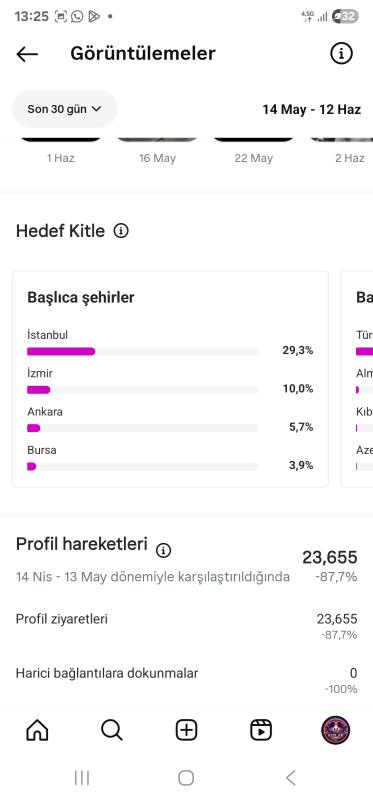This screenshot has width=373, height=800.
Task: Open the Search magnifier tab
Action: [x=112, y=730]
